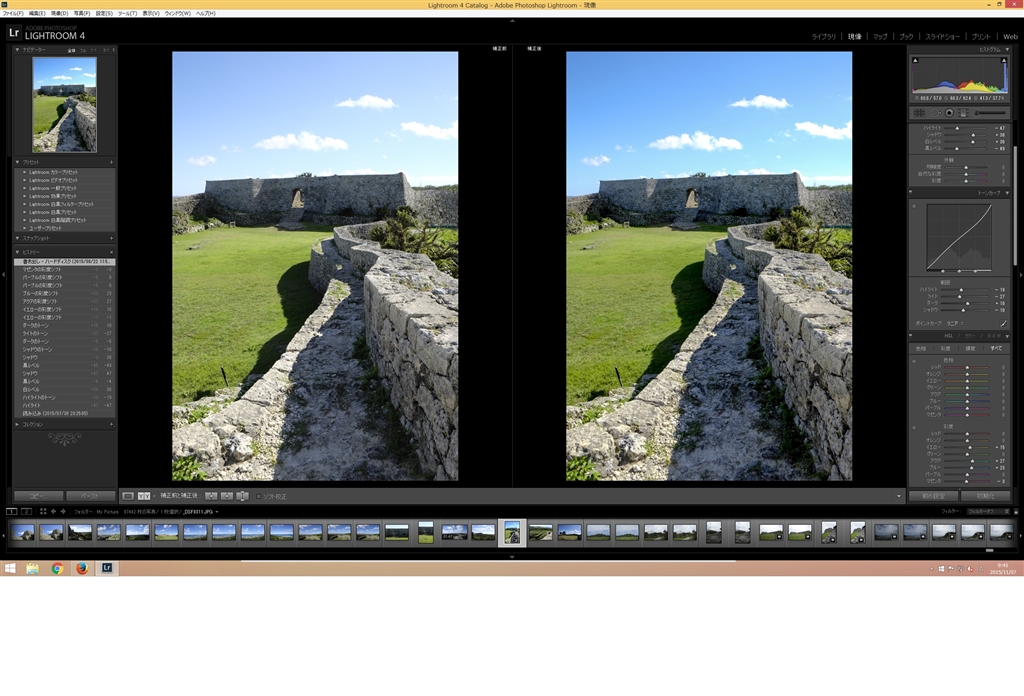Image resolution: width=1024 pixels, height=696 pixels.
Task: Open Firefox from Windows taskbar
Action: (82, 568)
